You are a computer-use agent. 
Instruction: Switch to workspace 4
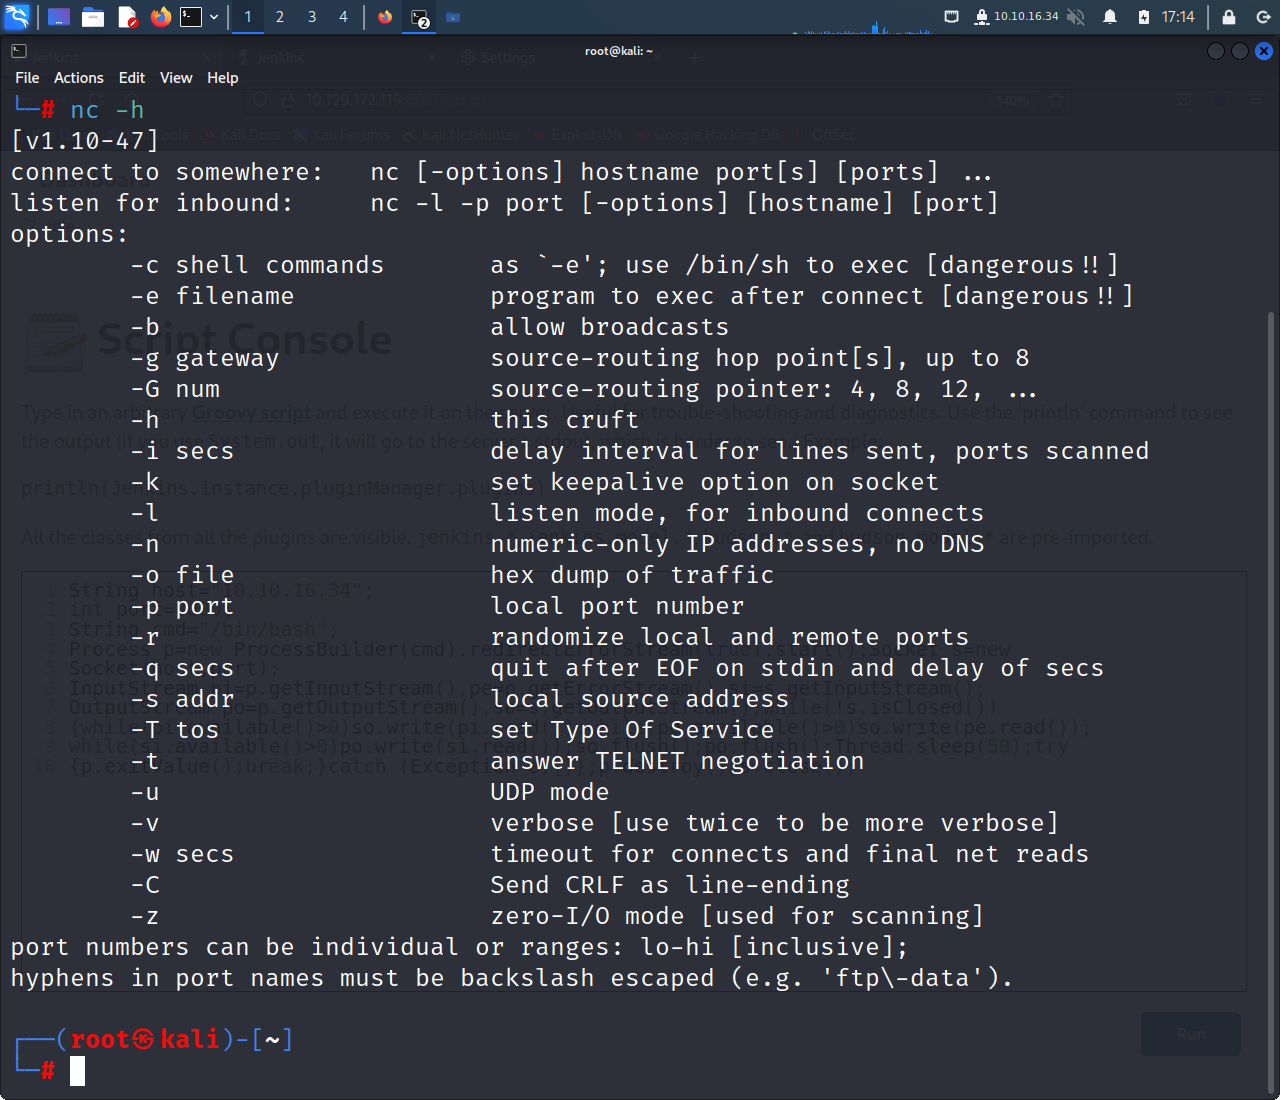coord(343,17)
